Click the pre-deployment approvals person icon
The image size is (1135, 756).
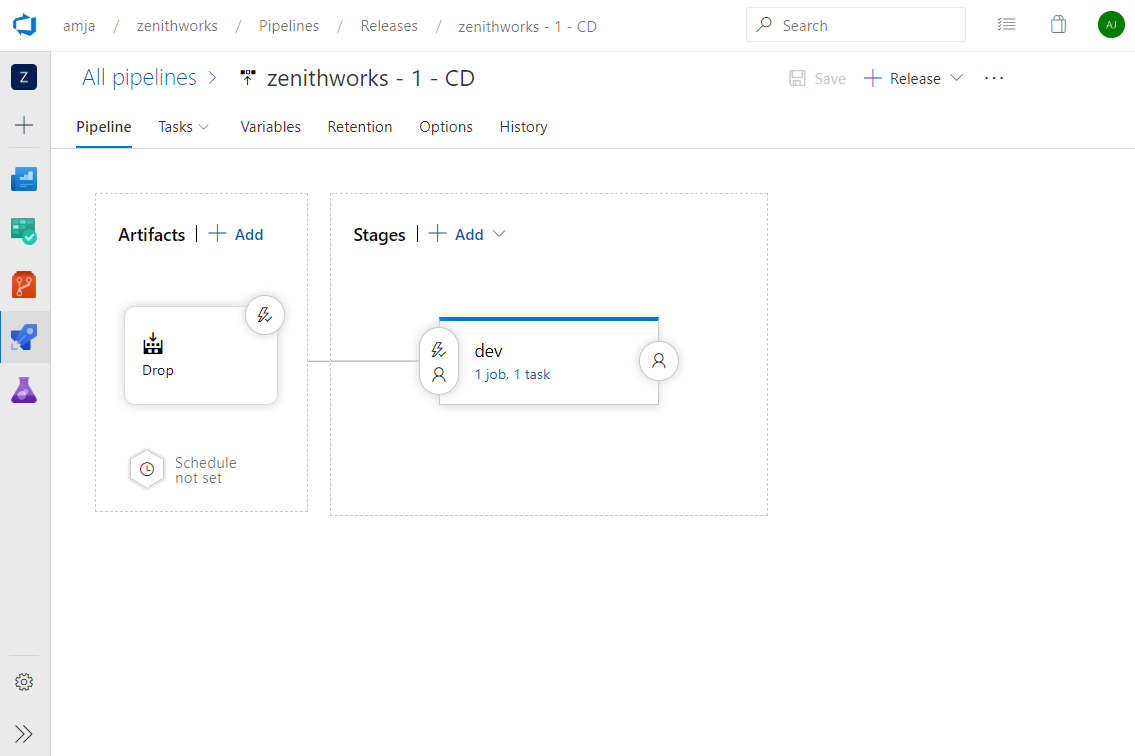click(438, 374)
